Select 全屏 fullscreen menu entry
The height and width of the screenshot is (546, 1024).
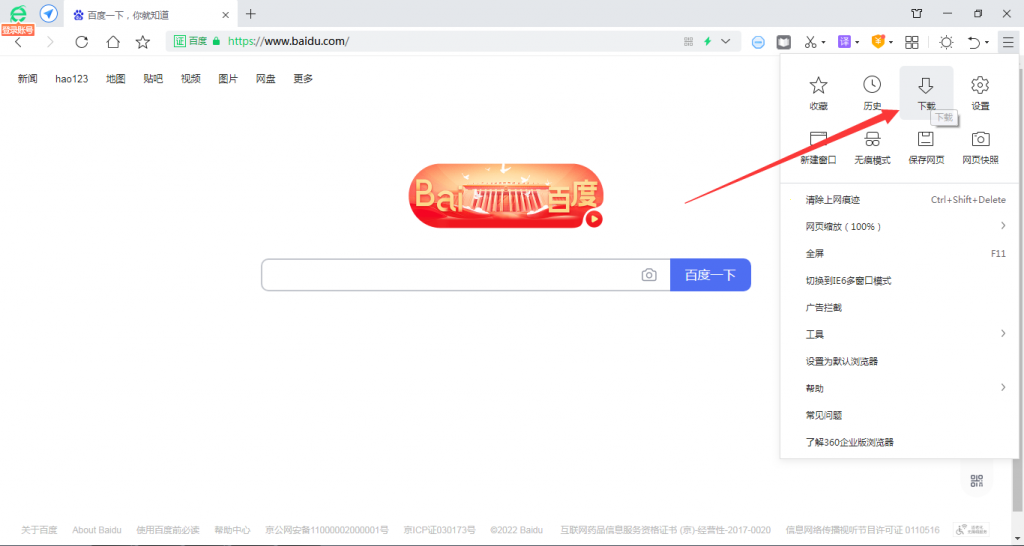(899, 253)
